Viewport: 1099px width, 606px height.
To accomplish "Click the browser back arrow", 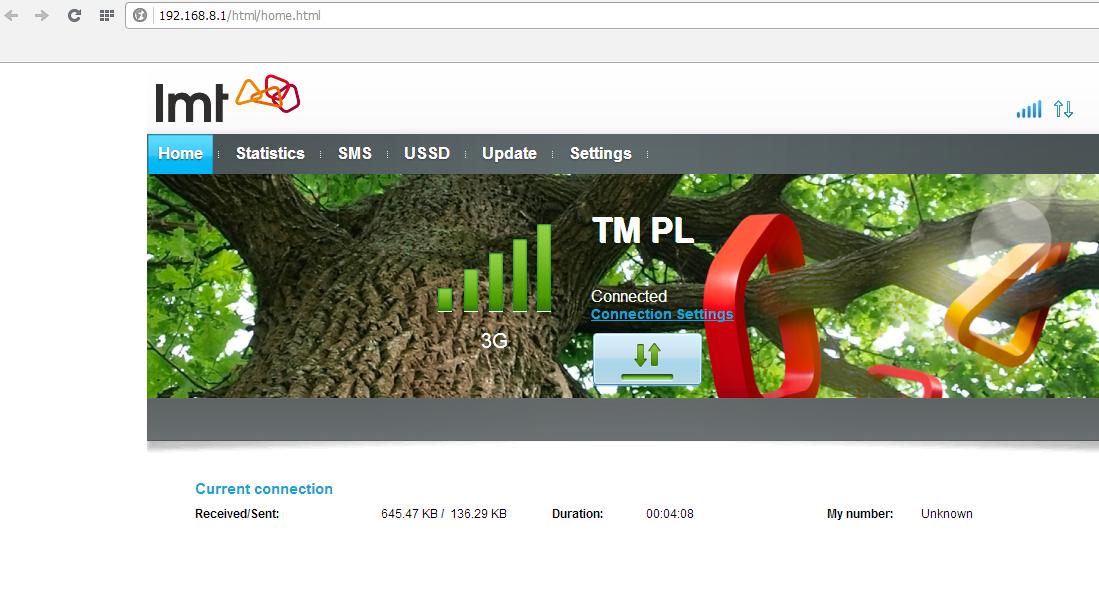I will pos(12,16).
